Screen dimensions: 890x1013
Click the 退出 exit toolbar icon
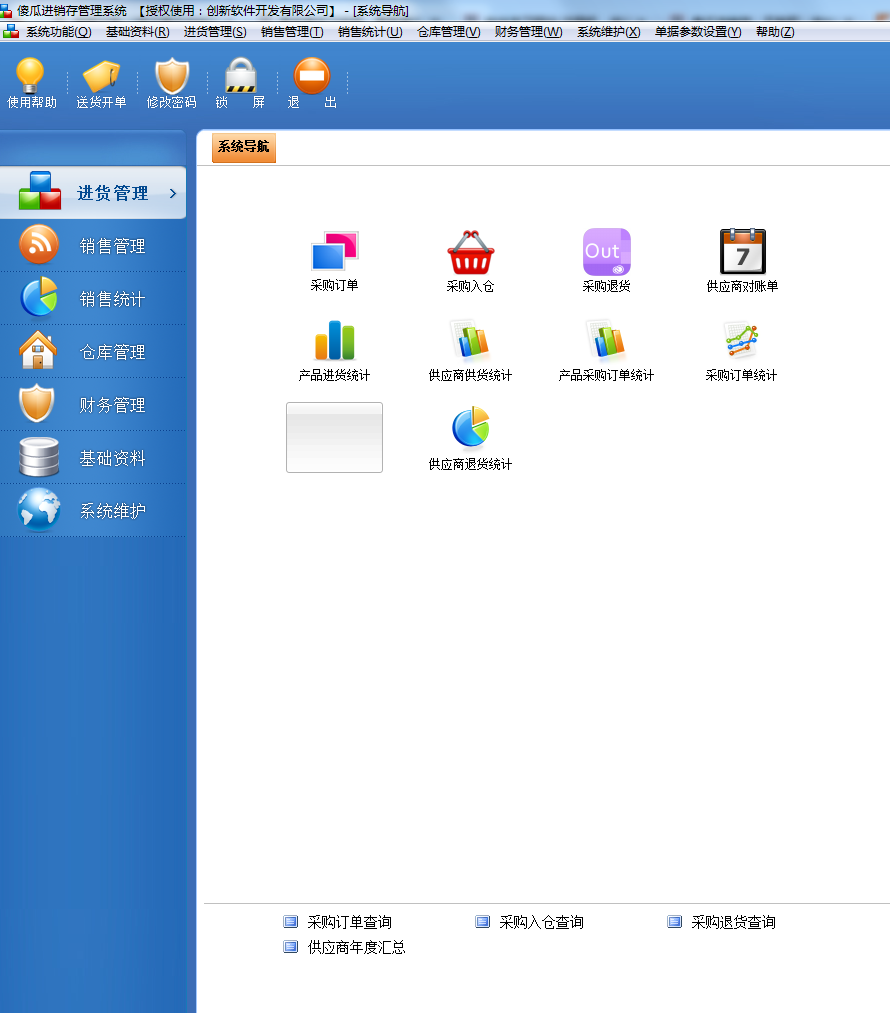(312, 77)
